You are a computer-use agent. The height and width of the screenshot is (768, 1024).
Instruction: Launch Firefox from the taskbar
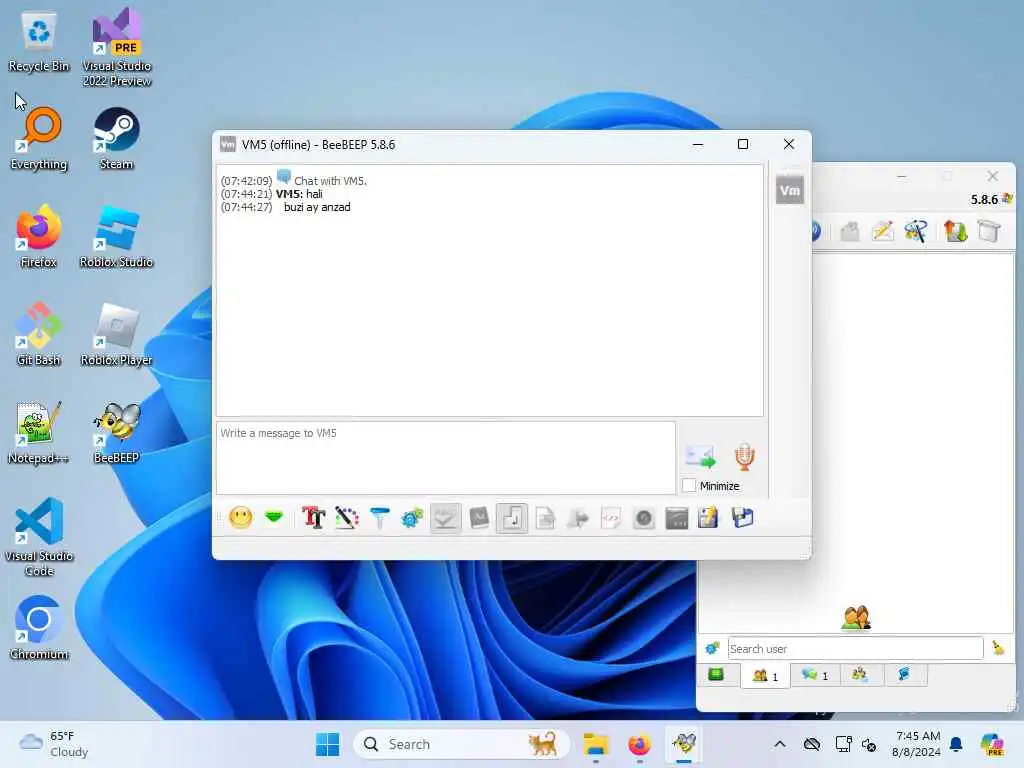coord(639,744)
